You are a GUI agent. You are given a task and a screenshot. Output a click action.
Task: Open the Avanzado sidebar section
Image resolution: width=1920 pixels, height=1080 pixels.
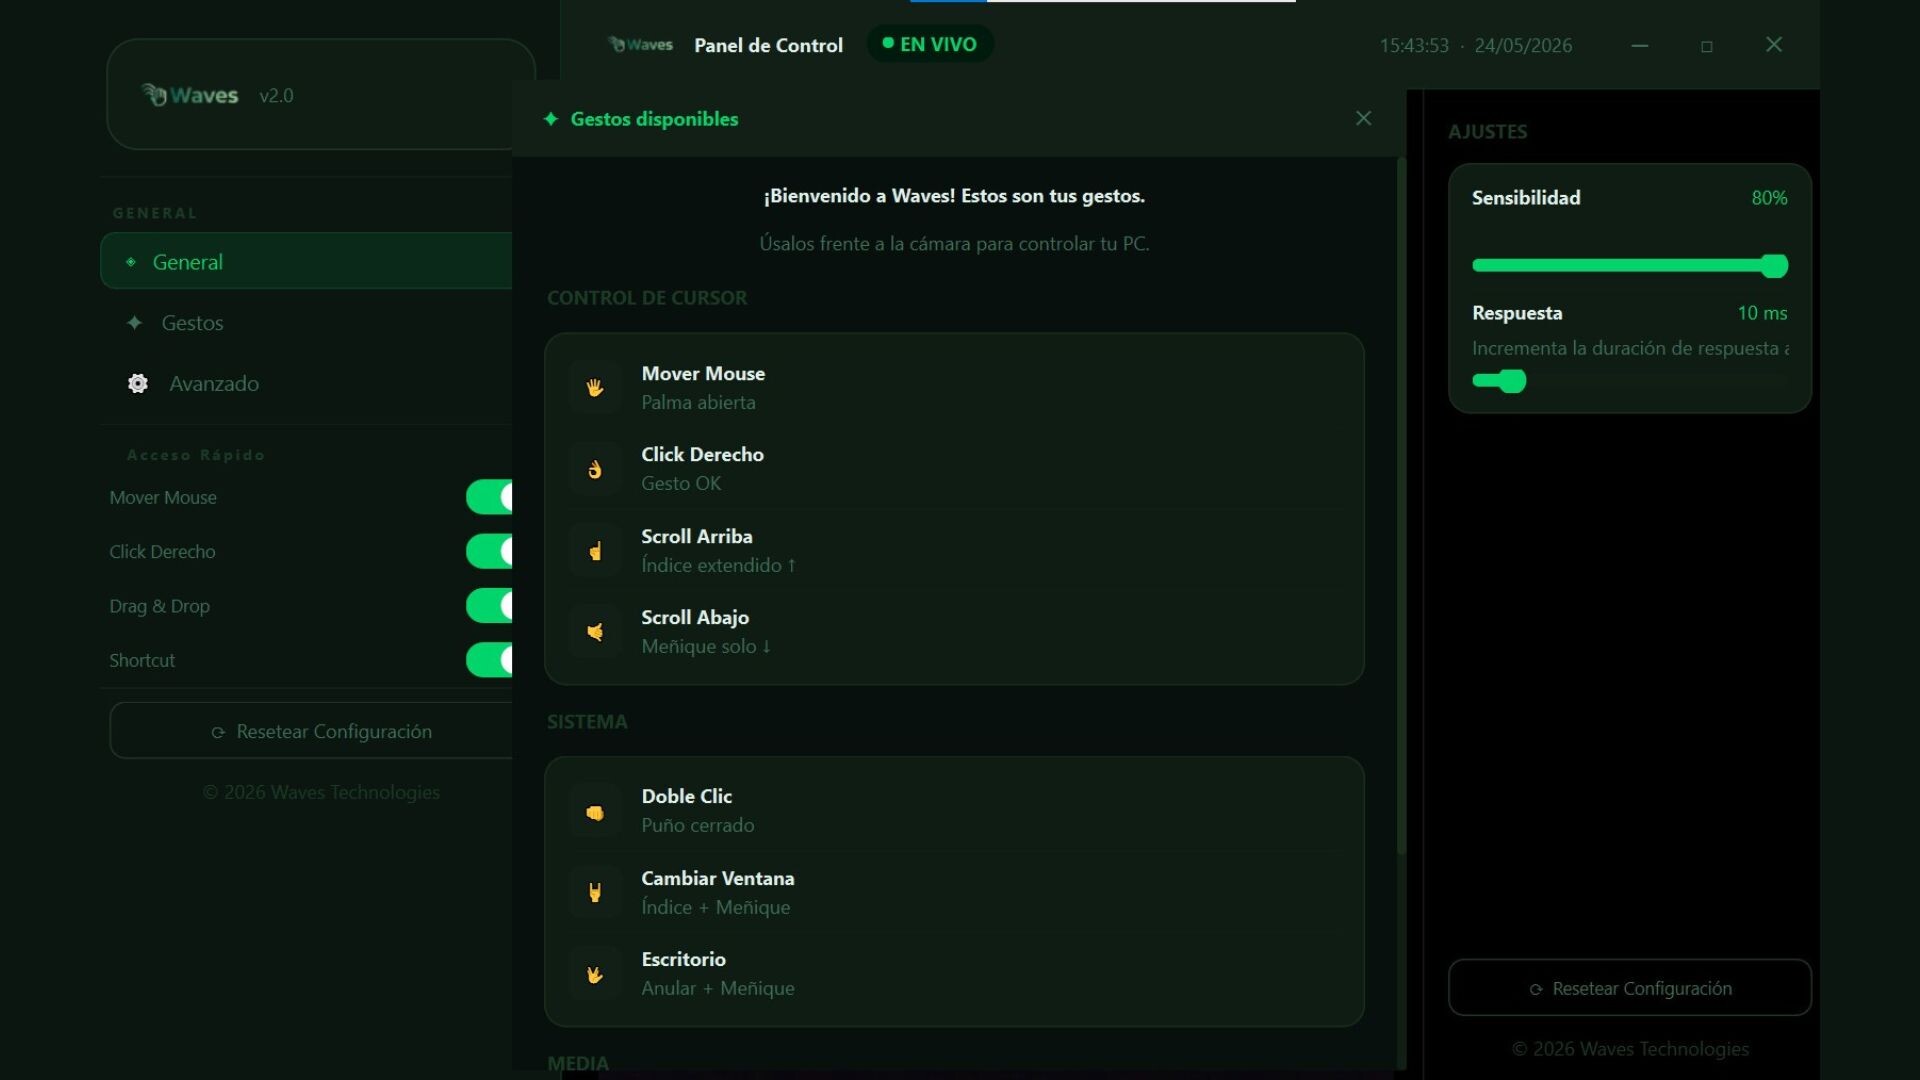click(x=306, y=384)
